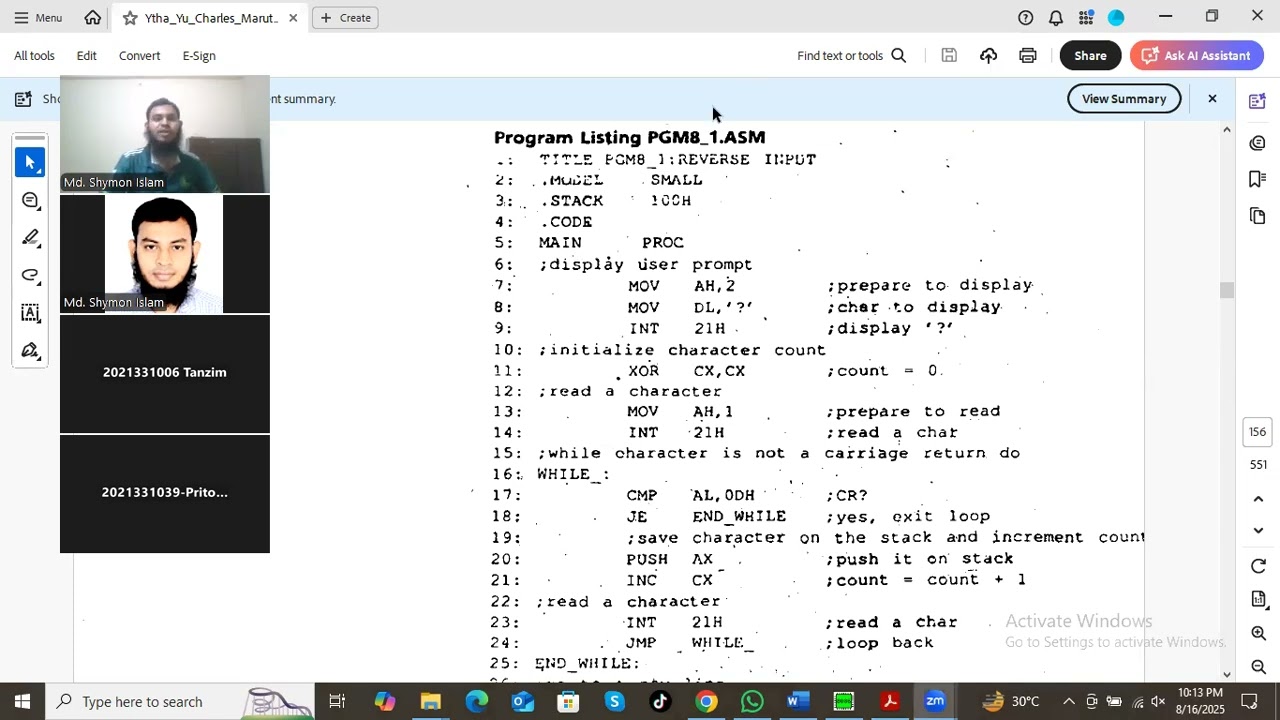1280x720 pixels.
Task: Click the scrollbar down arrow
Action: click(x=1227, y=674)
